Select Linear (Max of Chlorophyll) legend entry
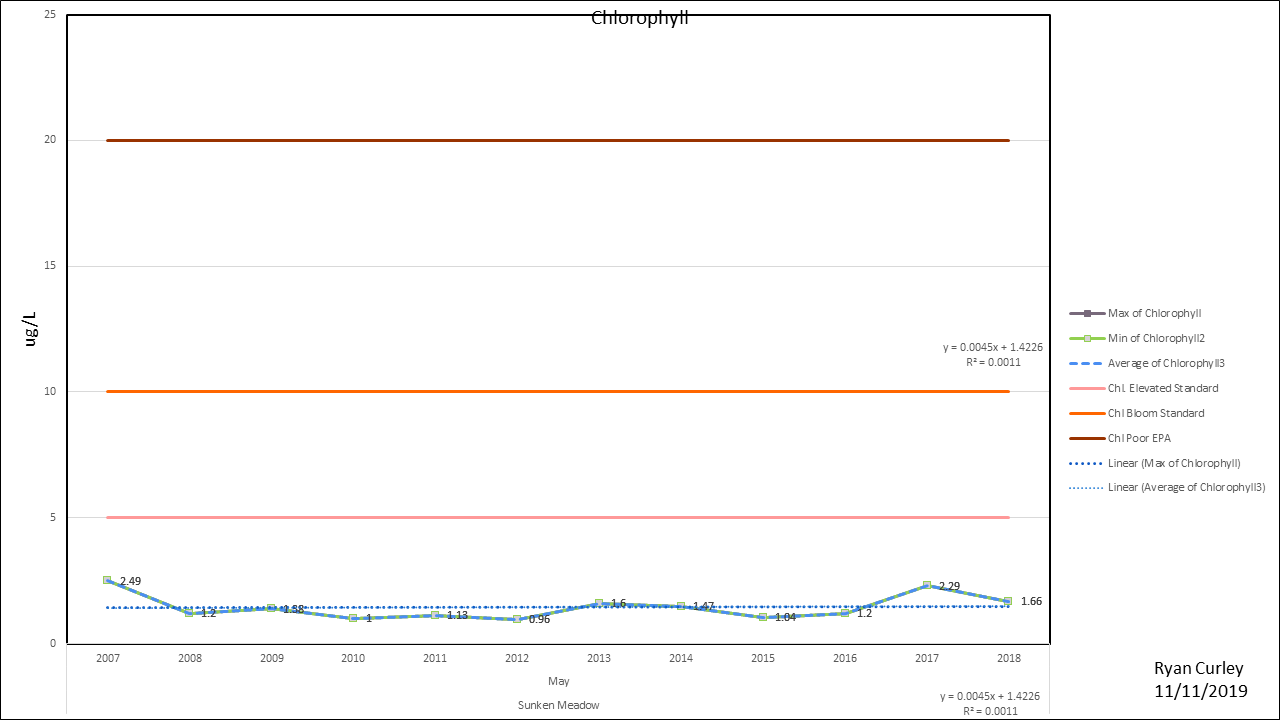Image resolution: width=1280 pixels, height=720 pixels. tap(1174, 463)
